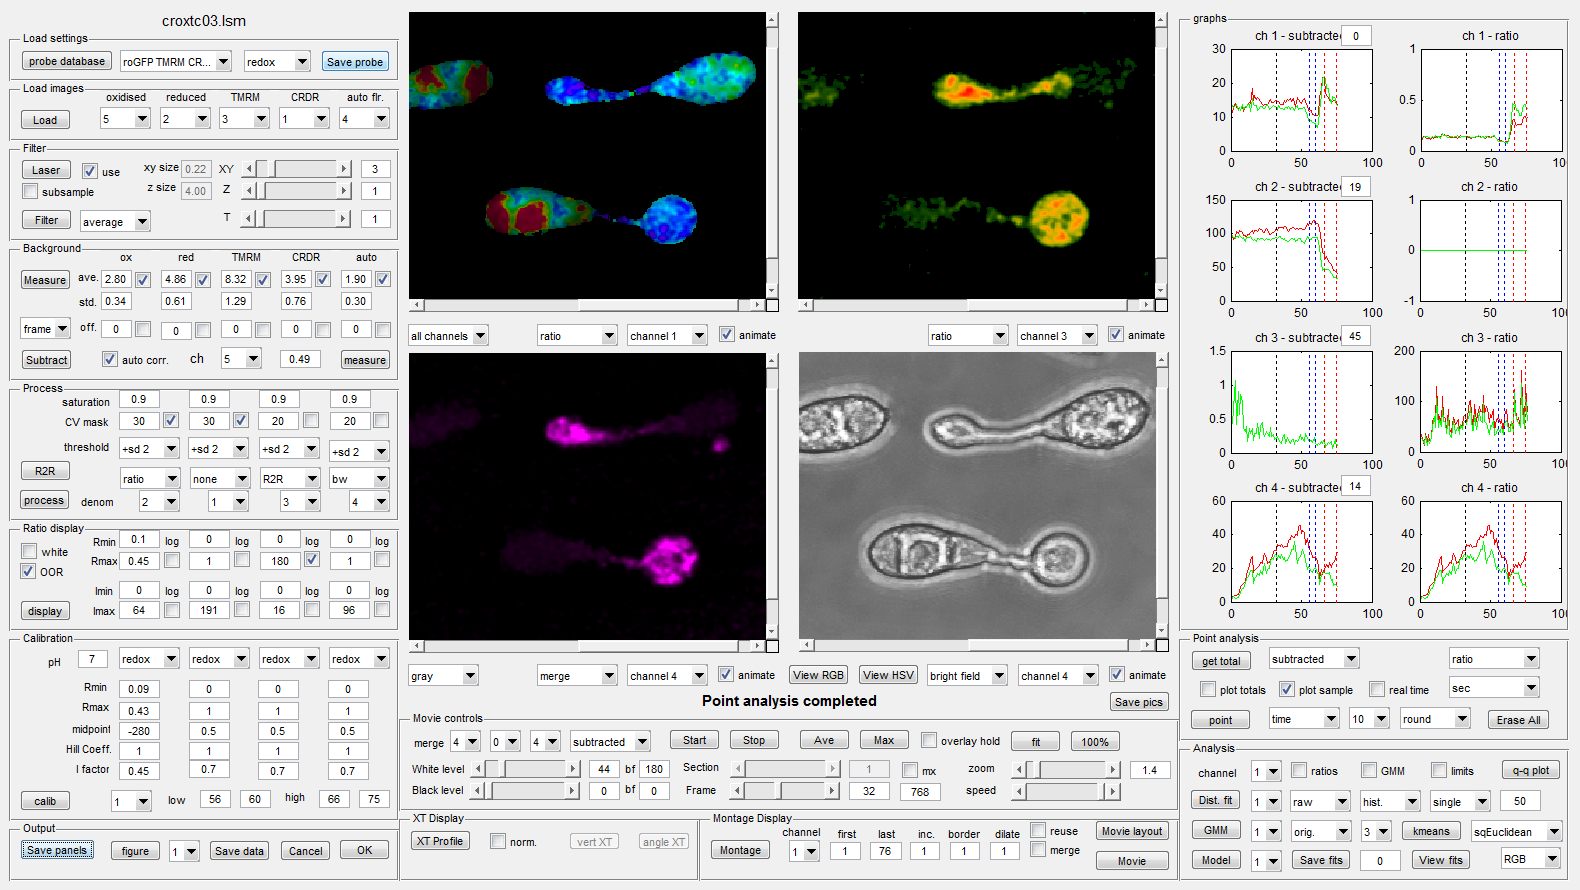Open the q-q plot
This screenshot has height=890, width=1580.
pyautogui.click(x=1530, y=770)
